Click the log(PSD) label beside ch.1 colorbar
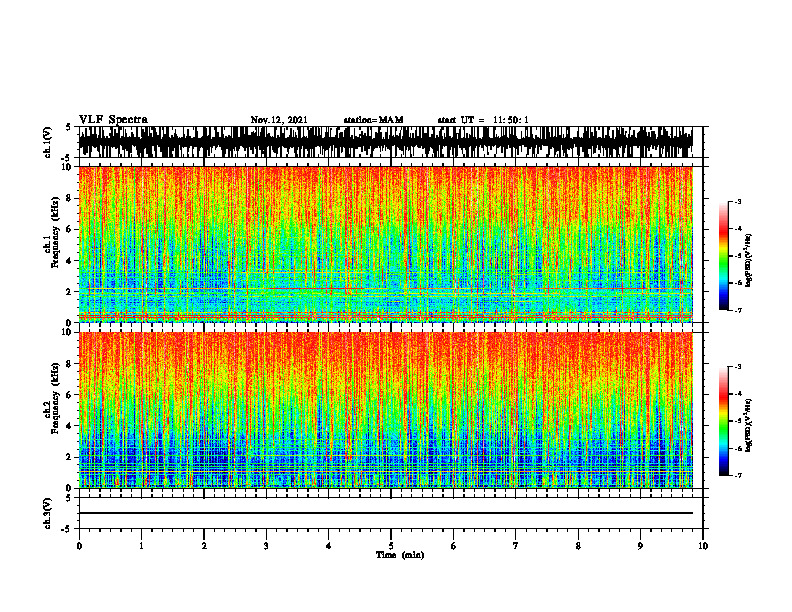Screen dimensions: 792x612 coord(749,261)
